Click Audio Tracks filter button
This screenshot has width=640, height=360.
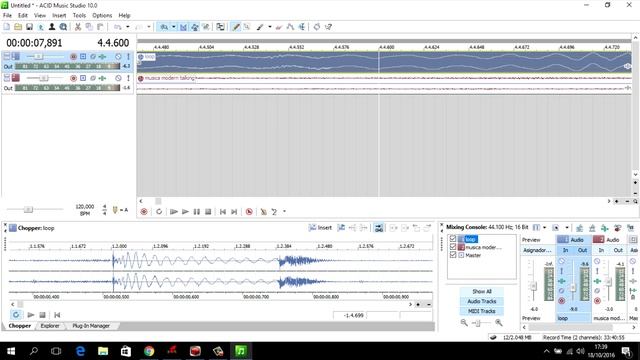point(482,301)
